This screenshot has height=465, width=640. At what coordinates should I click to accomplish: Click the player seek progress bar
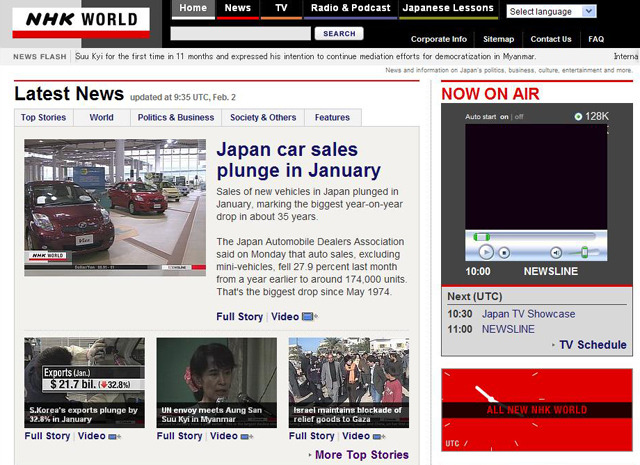pos(534,236)
